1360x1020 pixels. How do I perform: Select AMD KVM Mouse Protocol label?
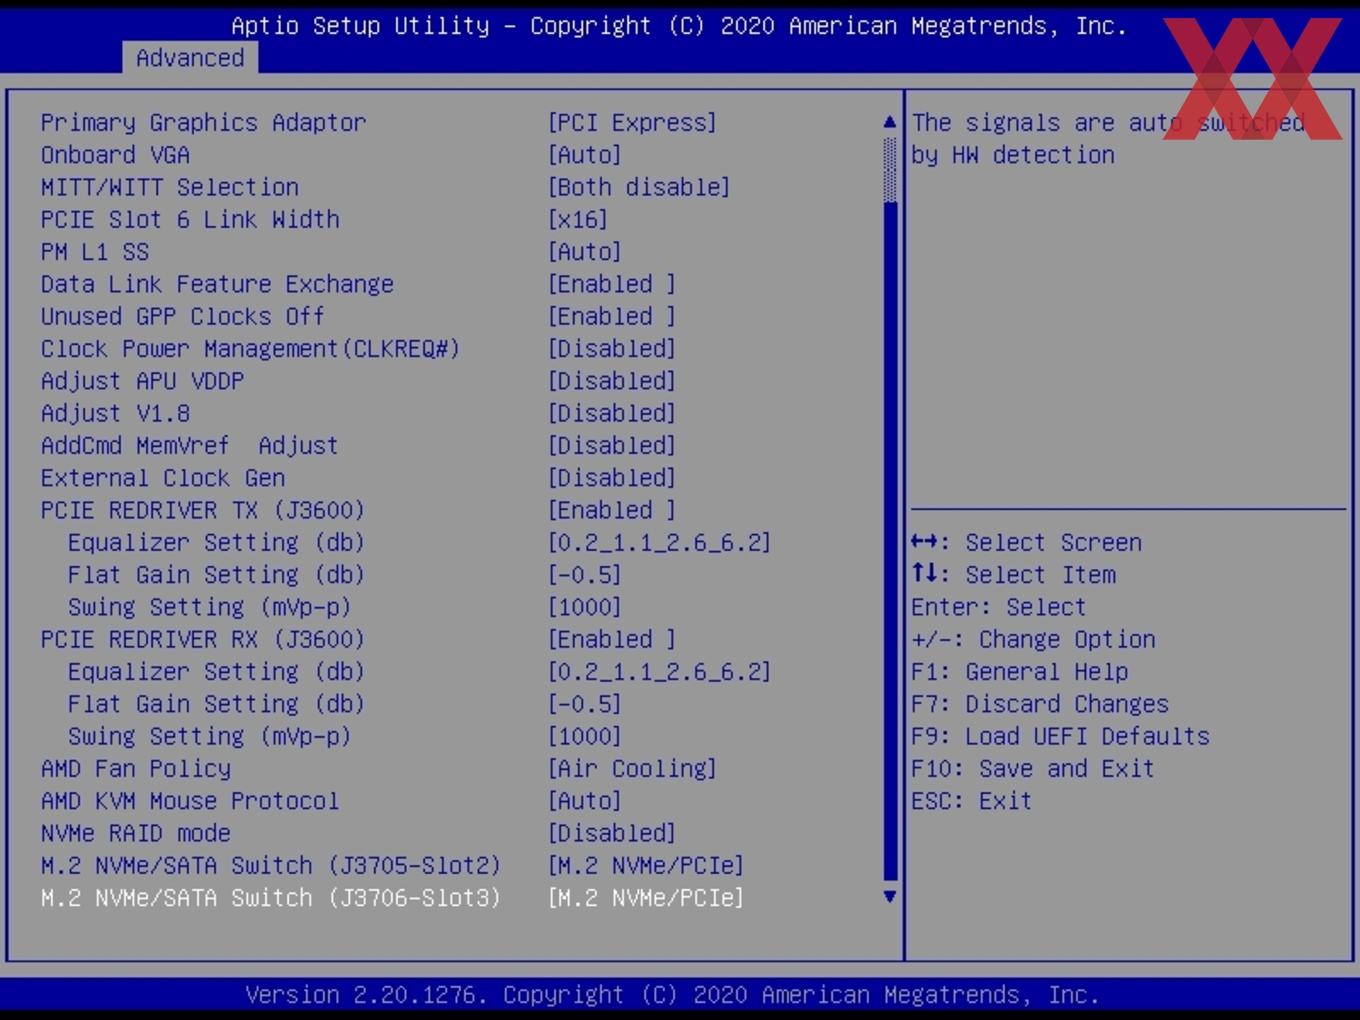click(189, 801)
